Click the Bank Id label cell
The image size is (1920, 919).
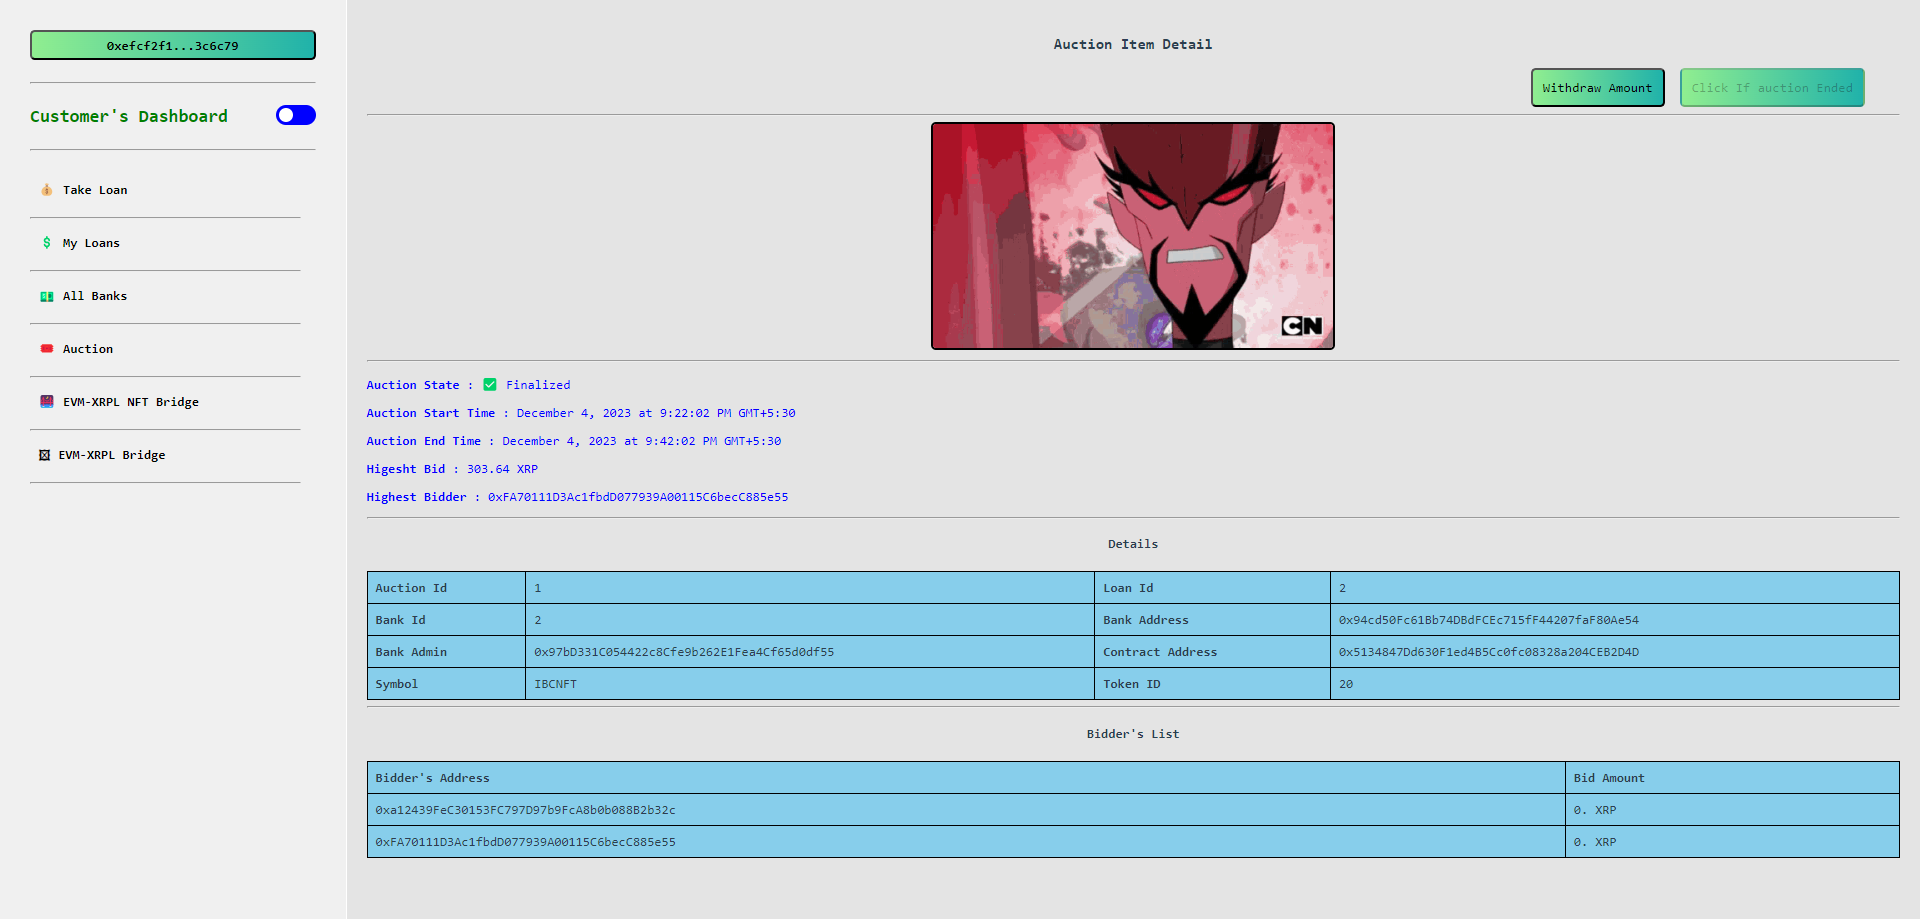tap(446, 620)
